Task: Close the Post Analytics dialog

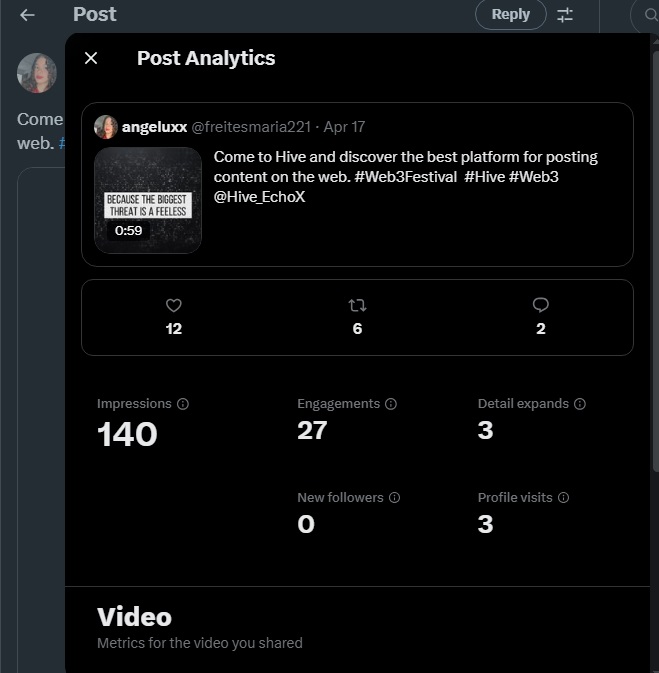Action: 91,58
